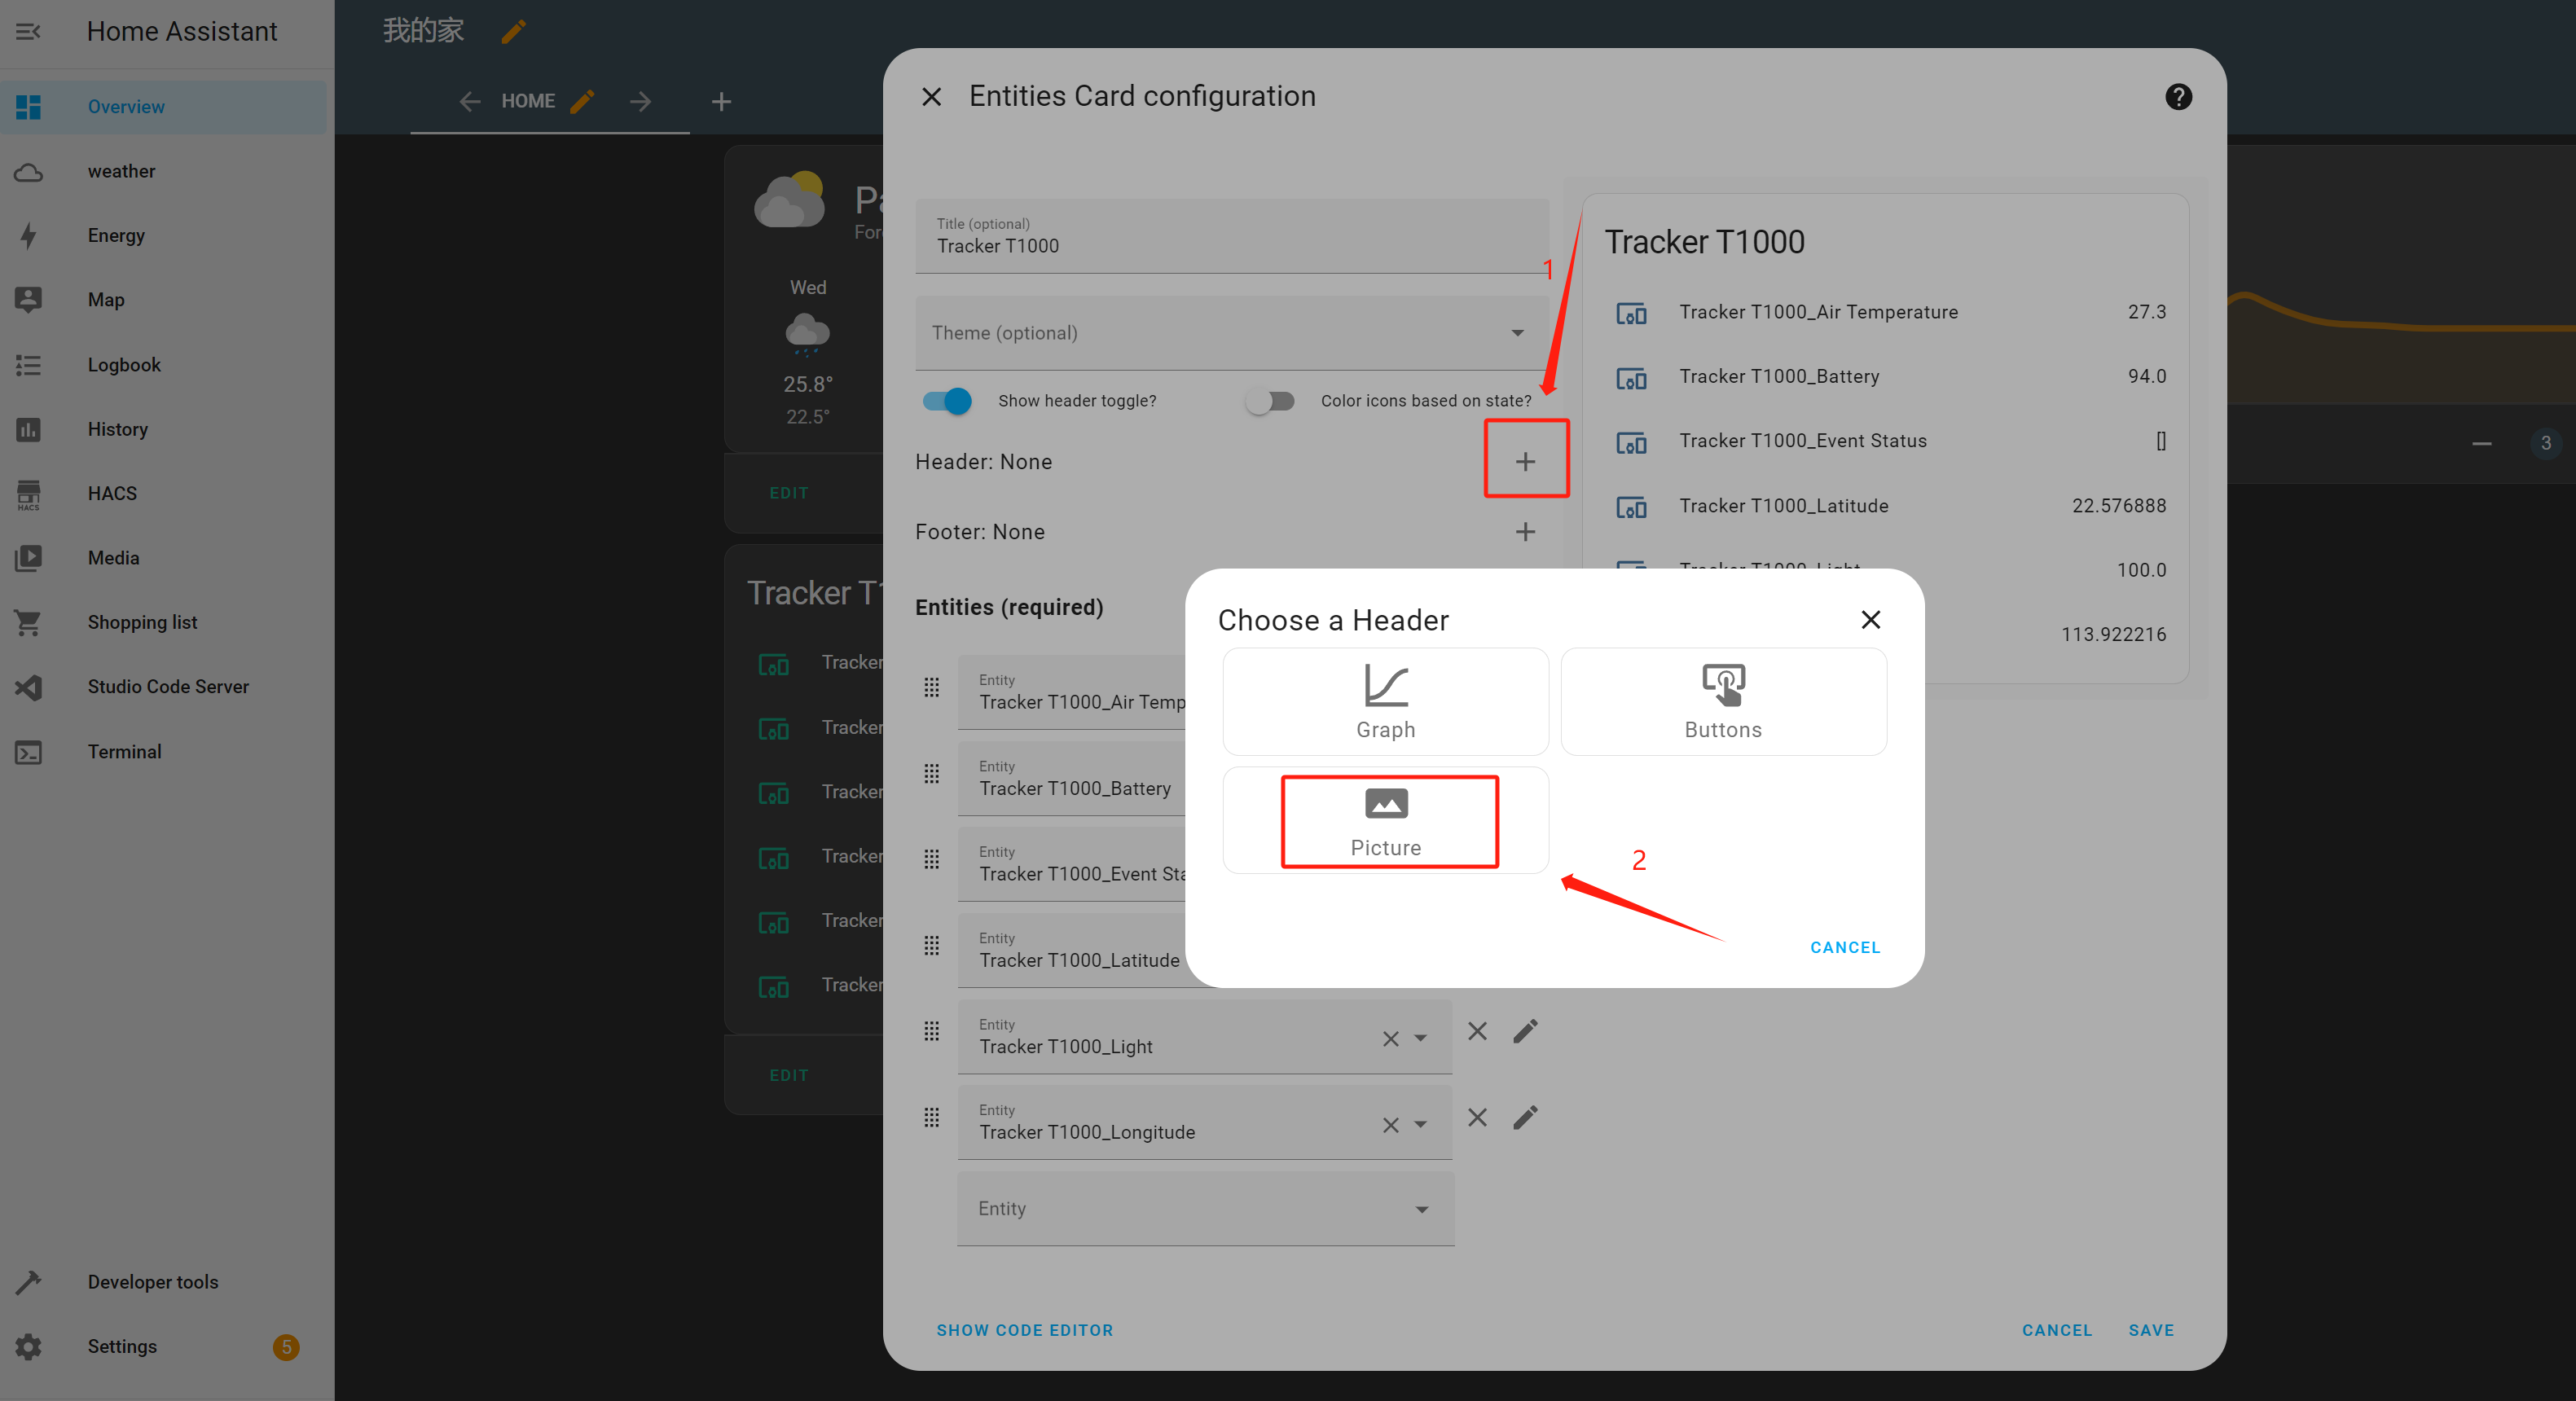Open the Energy sidebar item

(x=164, y=236)
